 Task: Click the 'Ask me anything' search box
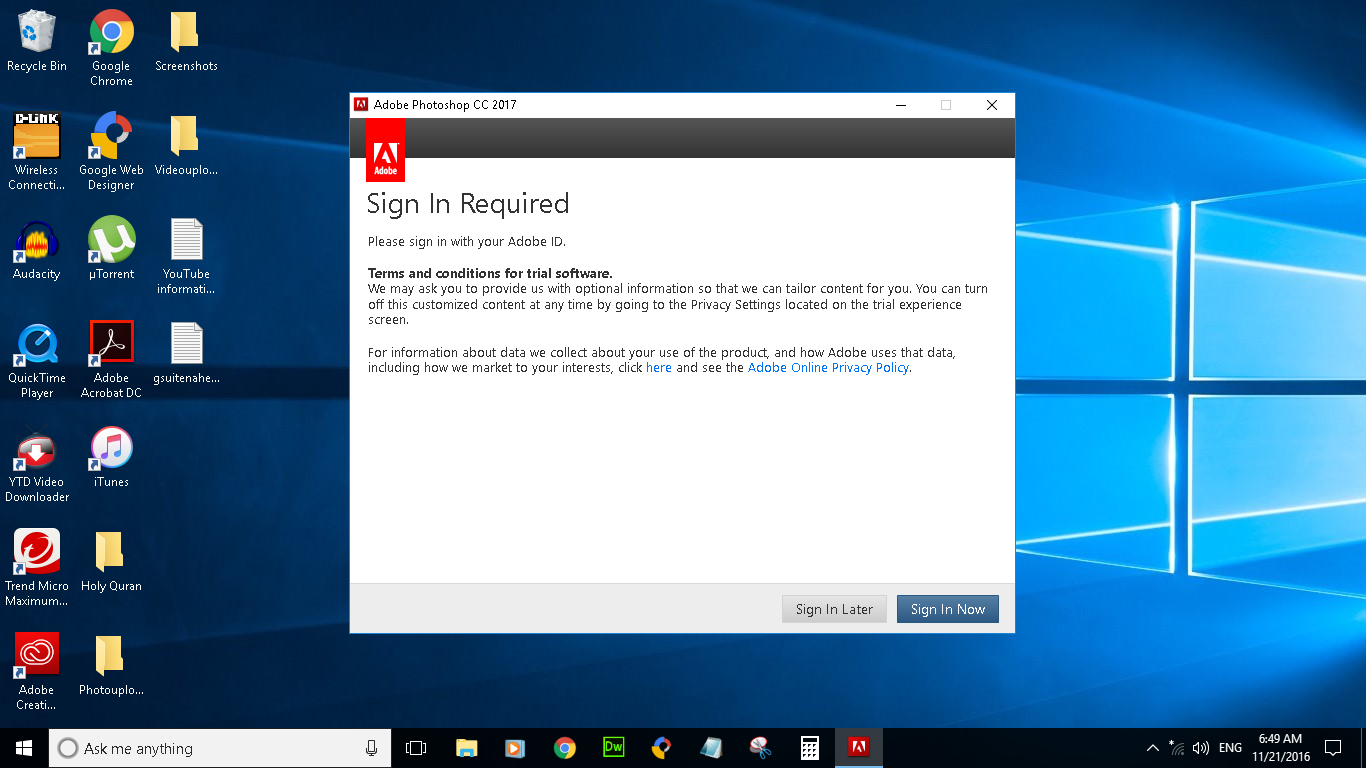(218, 748)
